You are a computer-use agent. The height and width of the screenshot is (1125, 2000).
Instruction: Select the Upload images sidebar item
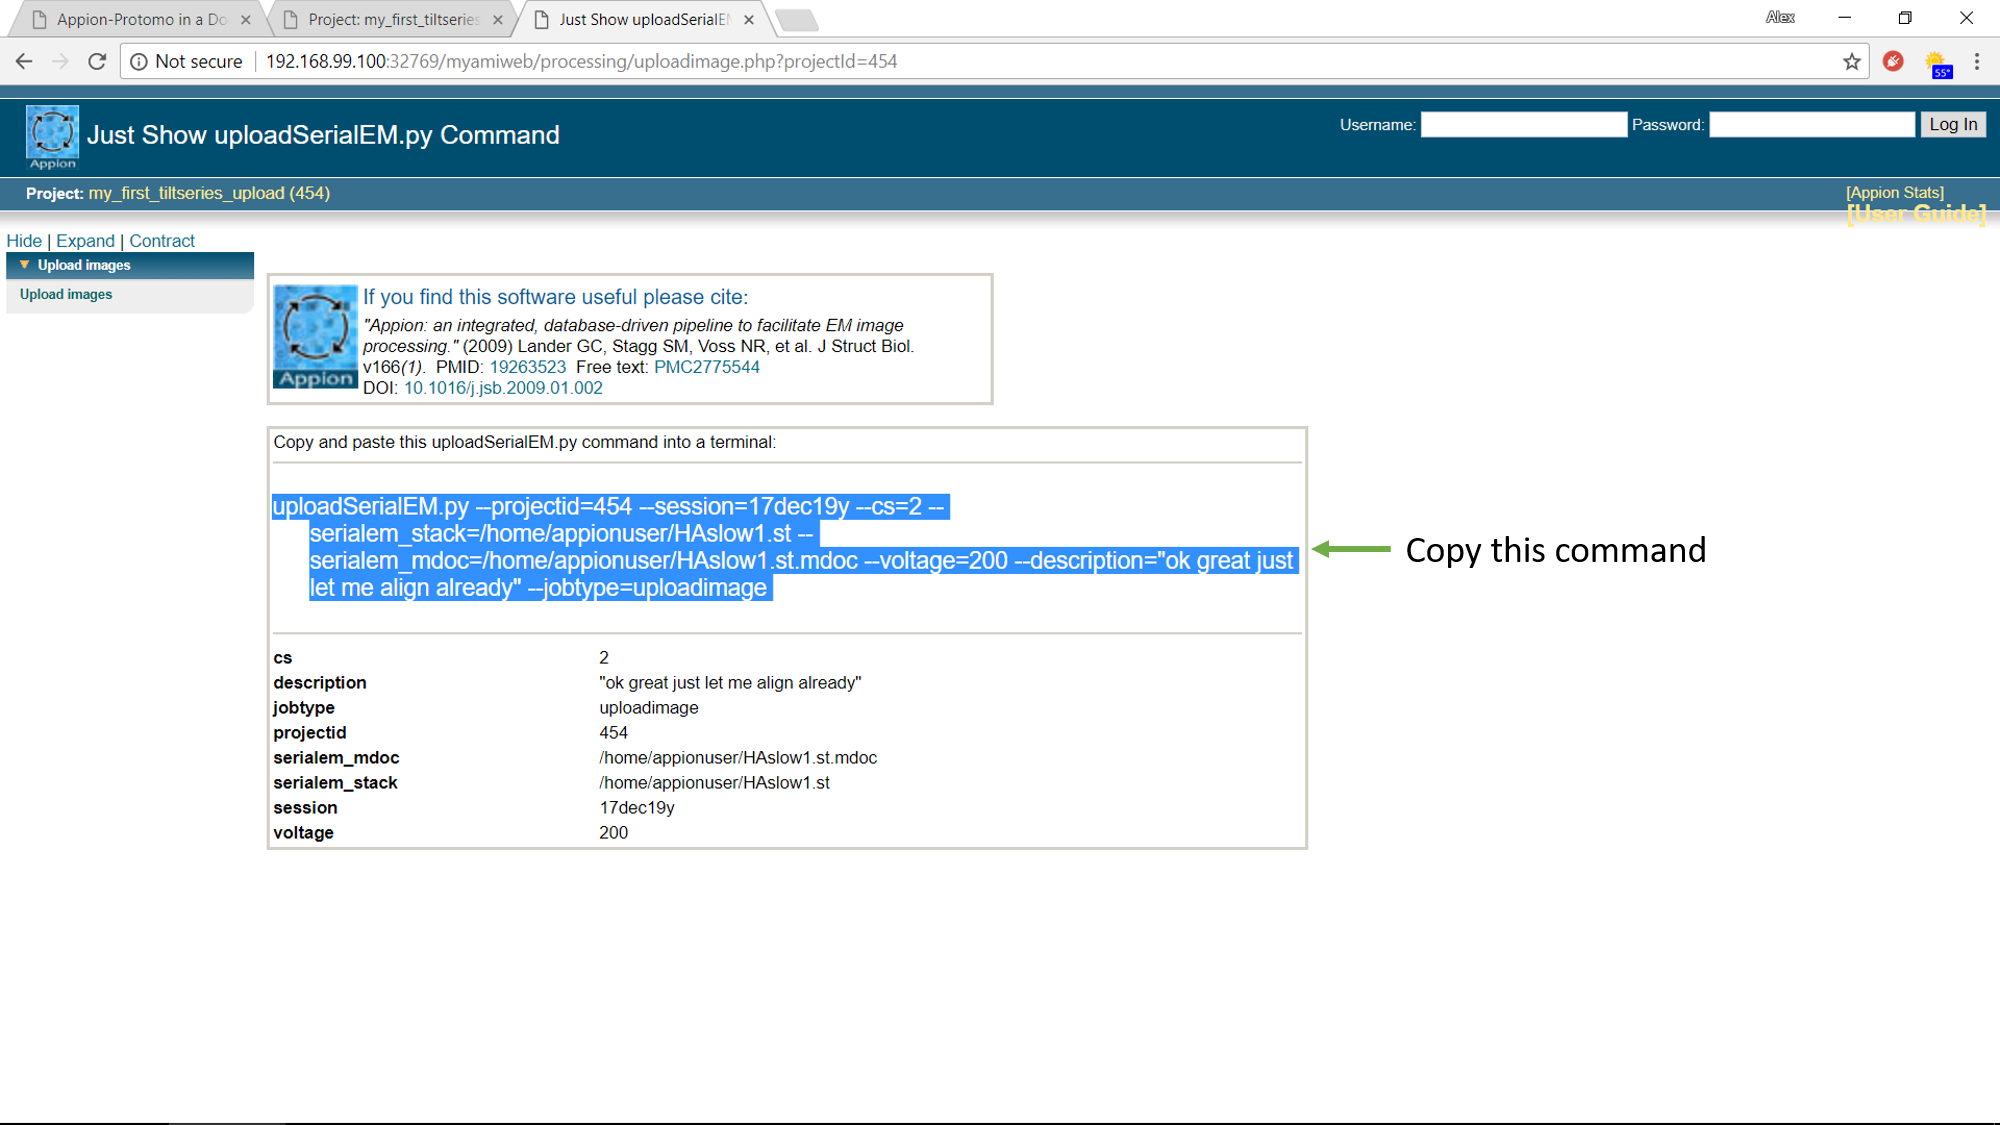click(x=66, y=294)
